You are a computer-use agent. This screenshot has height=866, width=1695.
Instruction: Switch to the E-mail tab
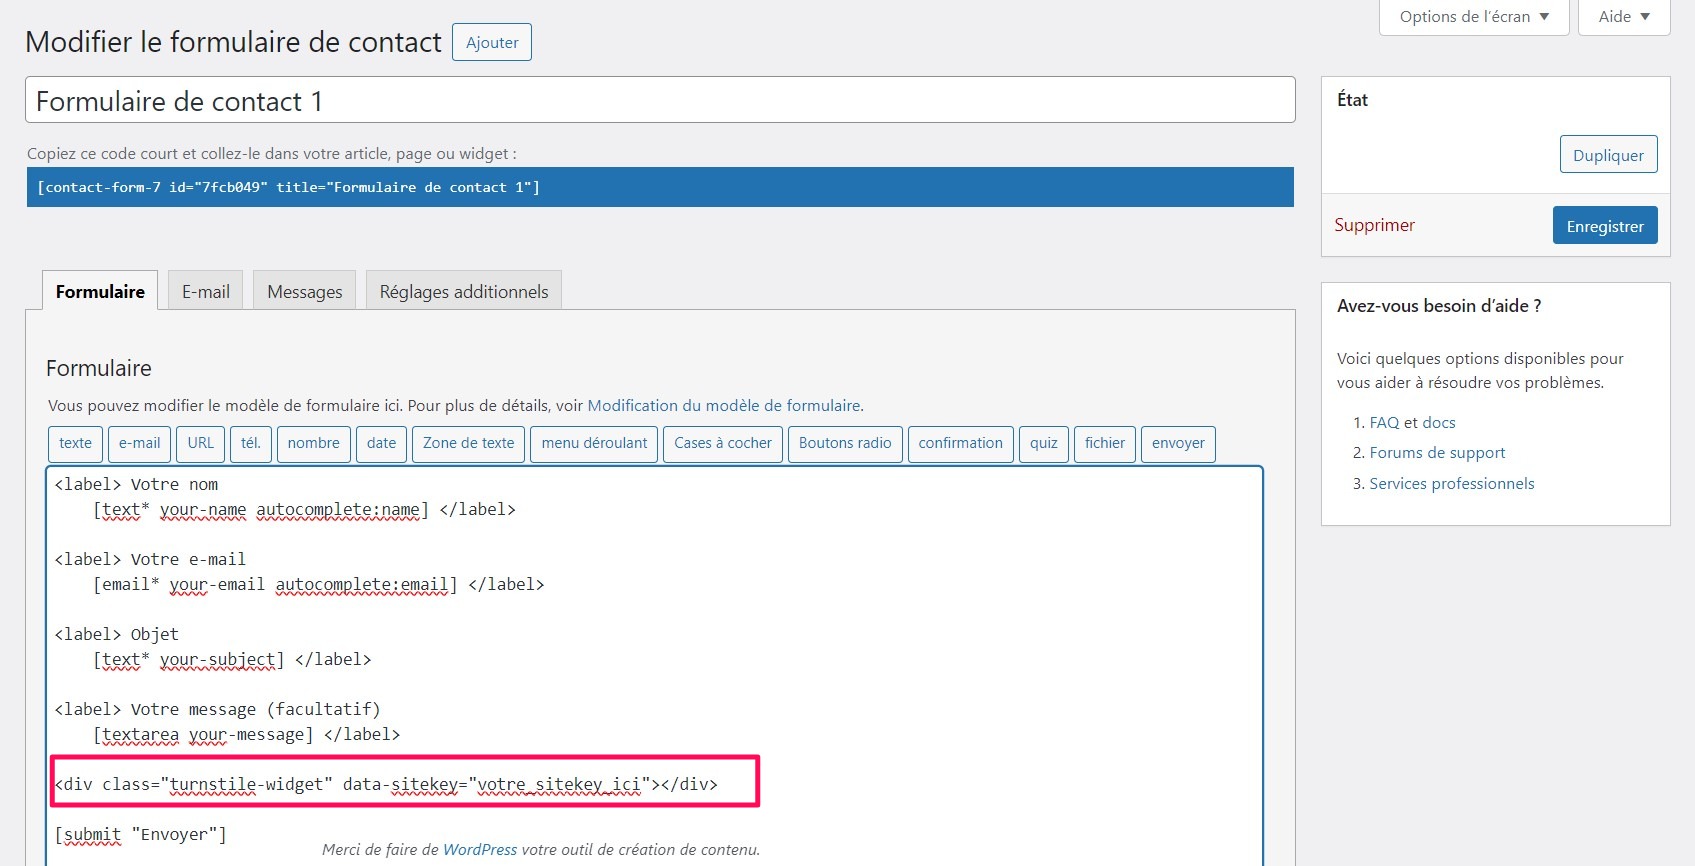coord(206,291)
